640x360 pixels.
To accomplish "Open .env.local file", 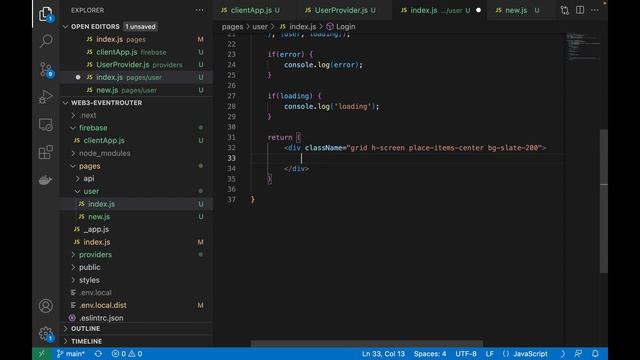I will (x=137, y=293).
